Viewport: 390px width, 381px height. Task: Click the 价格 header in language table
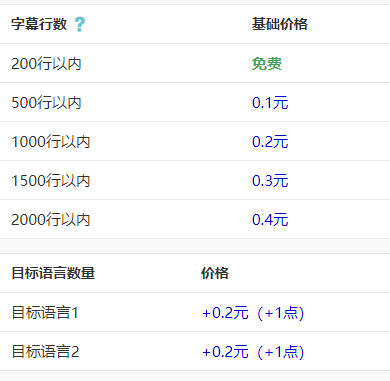tap(215, 273)
